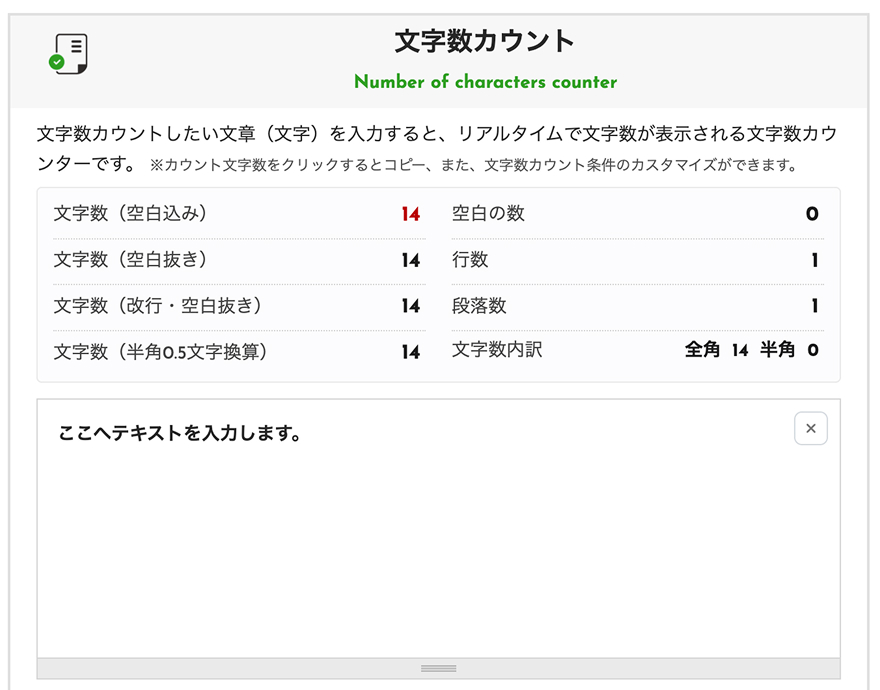Click the 全角 count 14 in 文字数内訳
This screenshot has width=880, height=690.
pyautogui.click(x=740, y=350)
